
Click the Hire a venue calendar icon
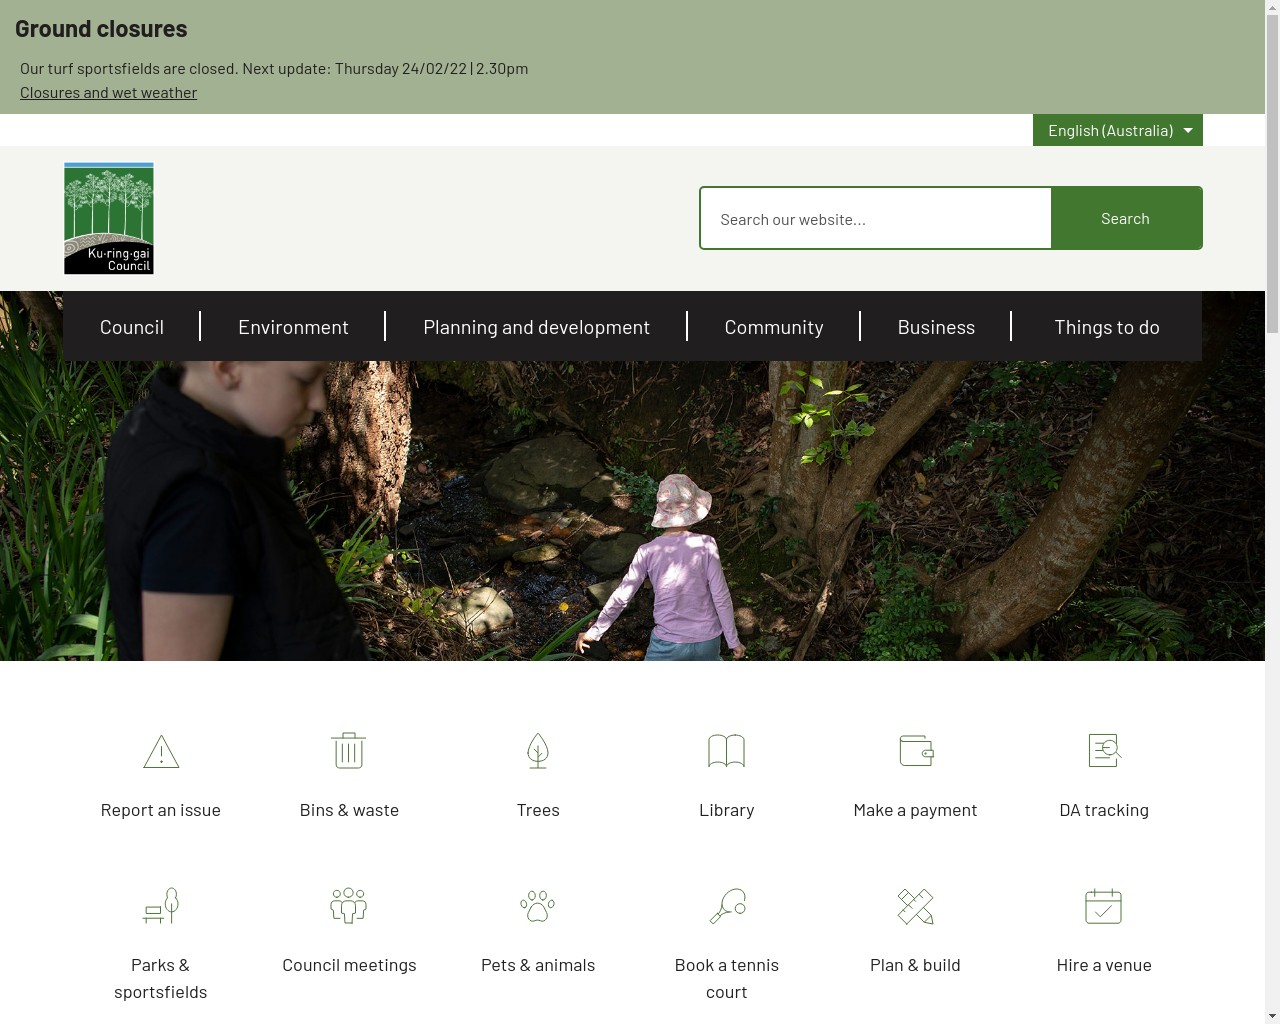click(x=1104, y=906)
